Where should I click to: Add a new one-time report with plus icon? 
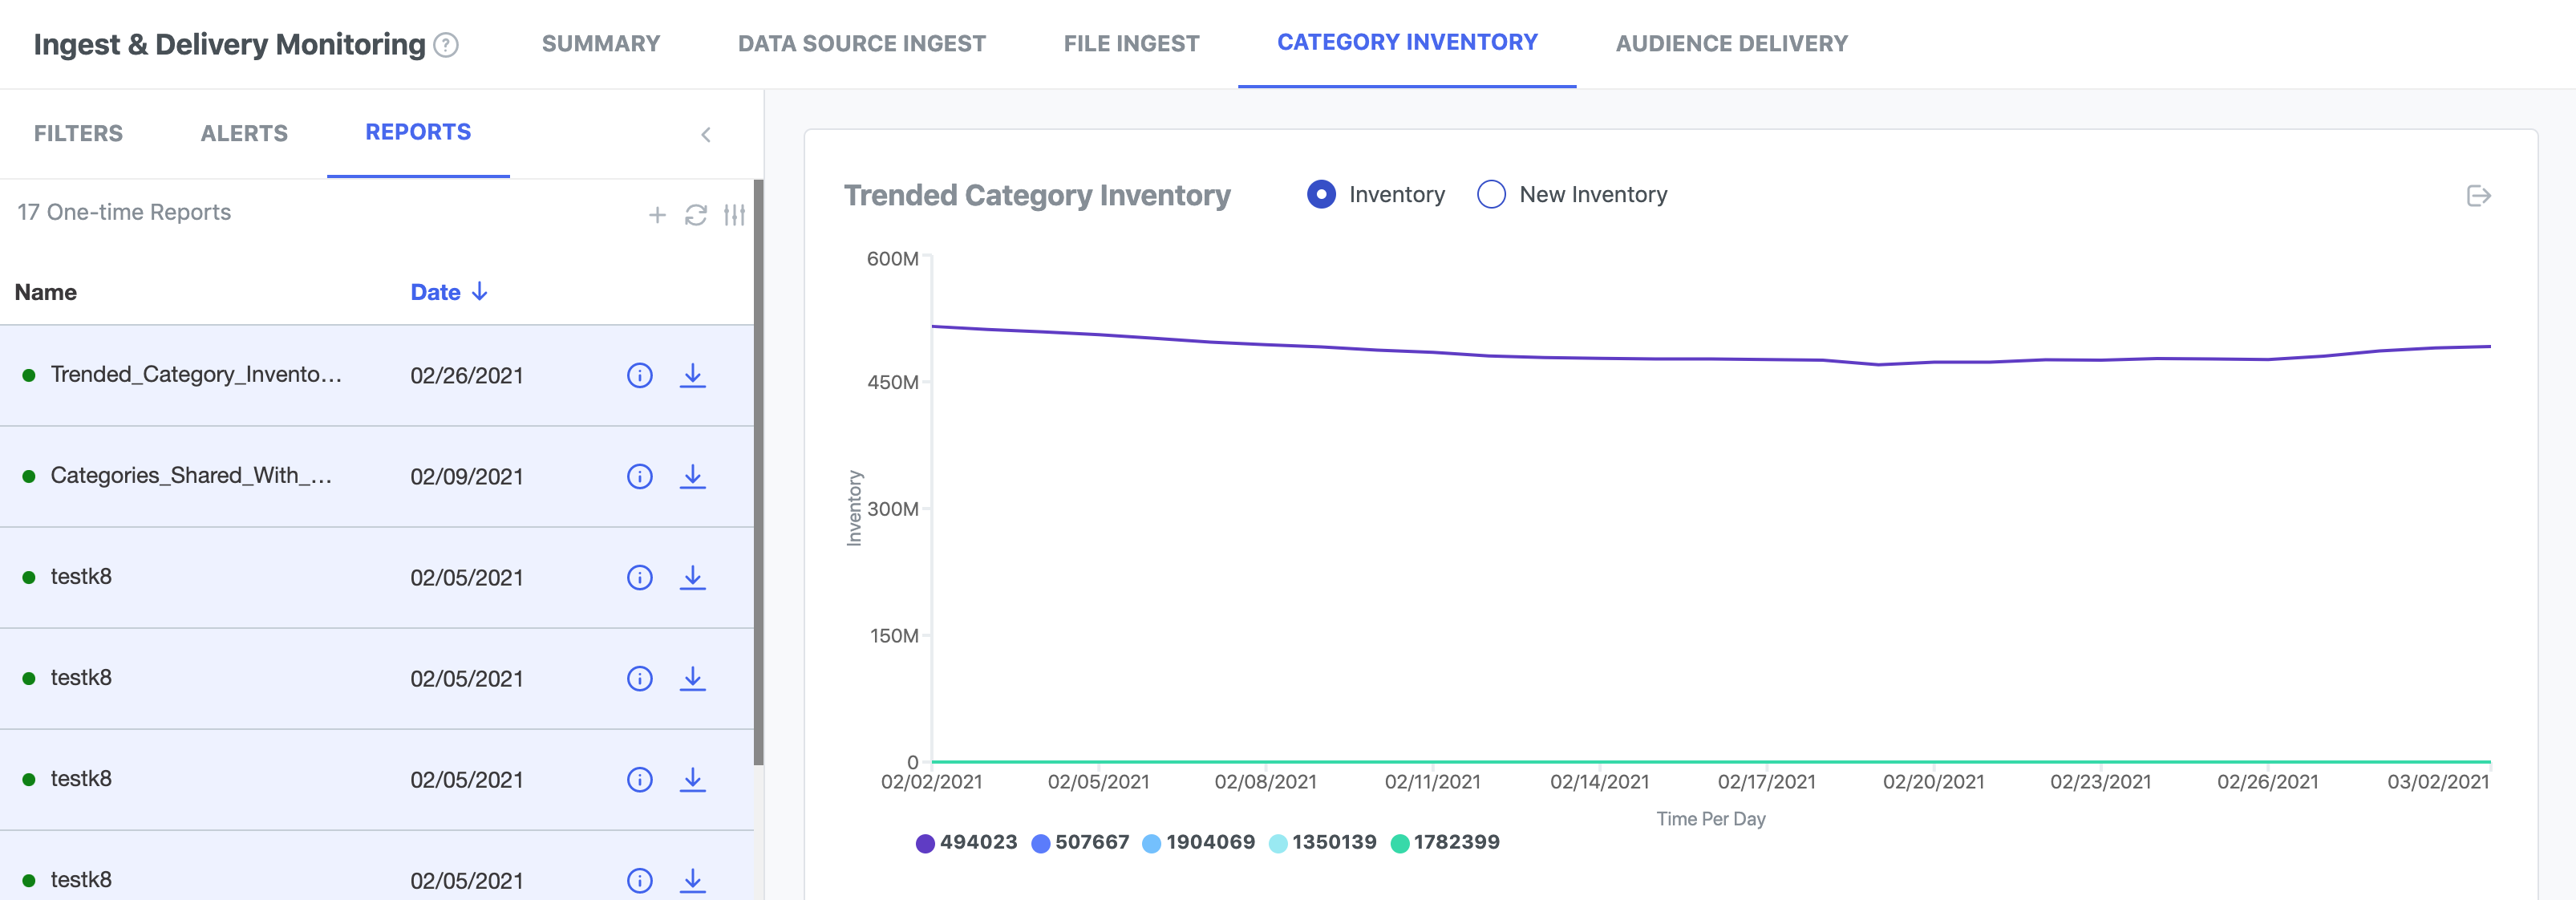[657, 215]
